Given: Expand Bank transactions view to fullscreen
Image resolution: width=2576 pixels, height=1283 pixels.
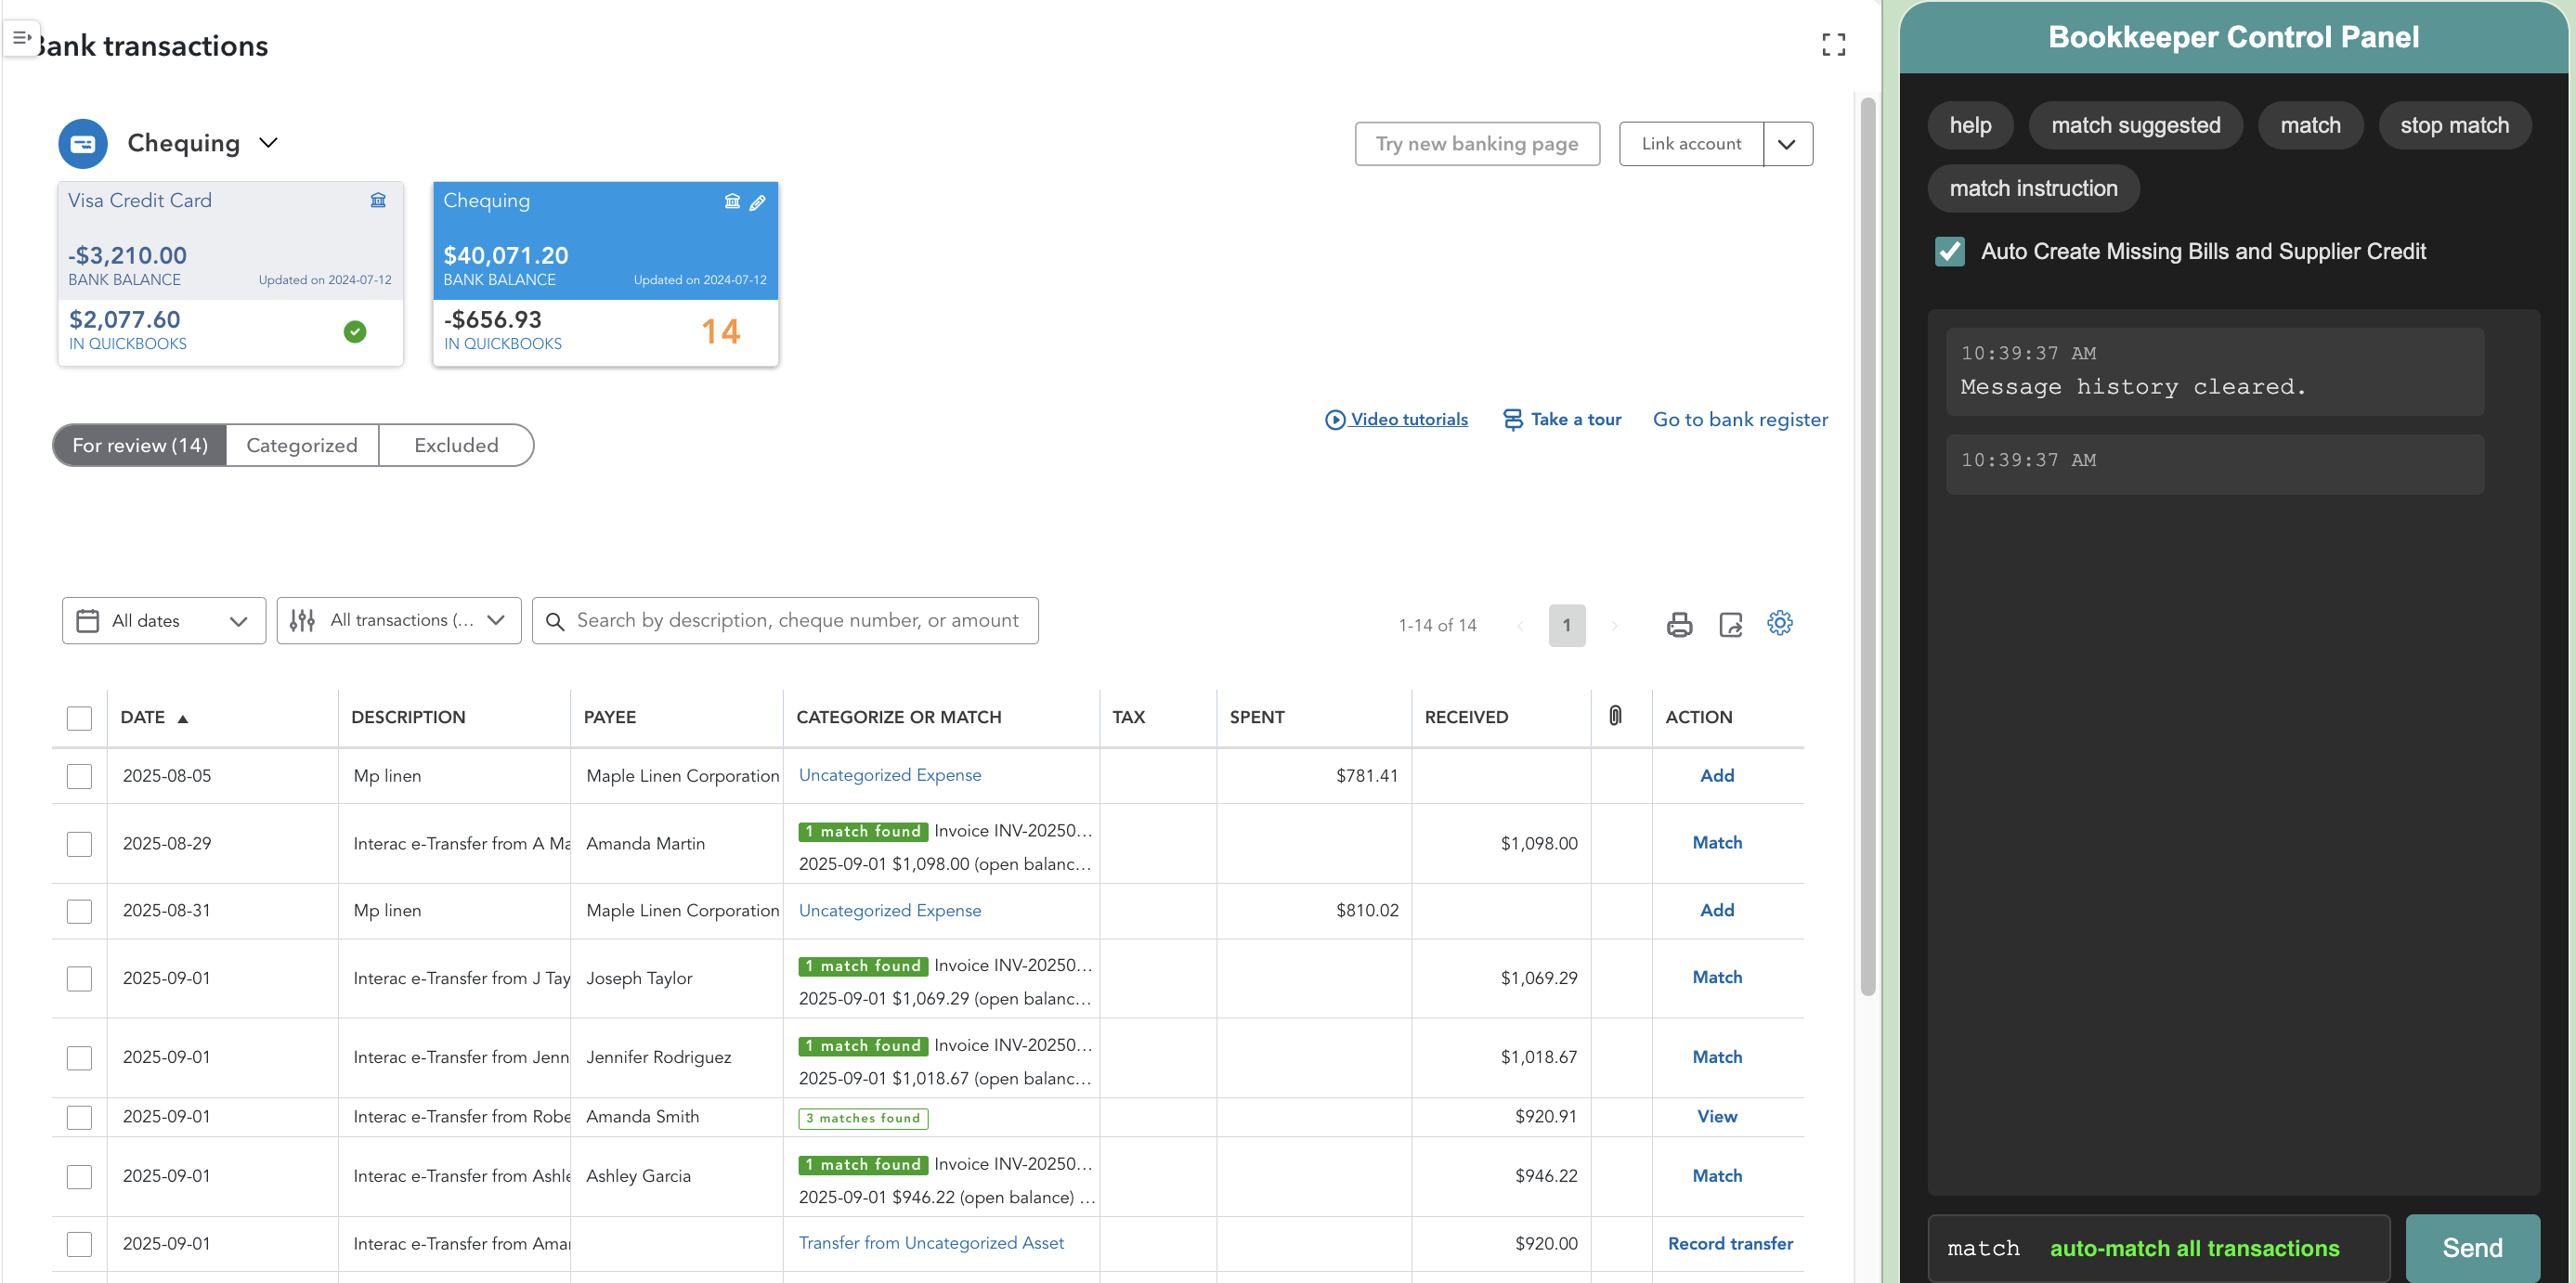Looking at the screenshot, I should 1833,44.
